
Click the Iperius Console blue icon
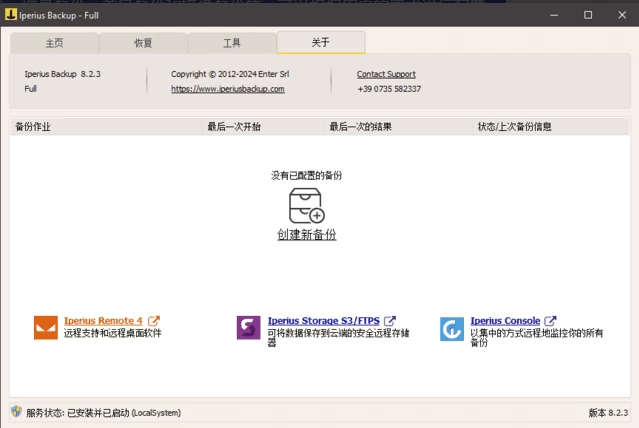pyautogui.click(x=452, y=328)
